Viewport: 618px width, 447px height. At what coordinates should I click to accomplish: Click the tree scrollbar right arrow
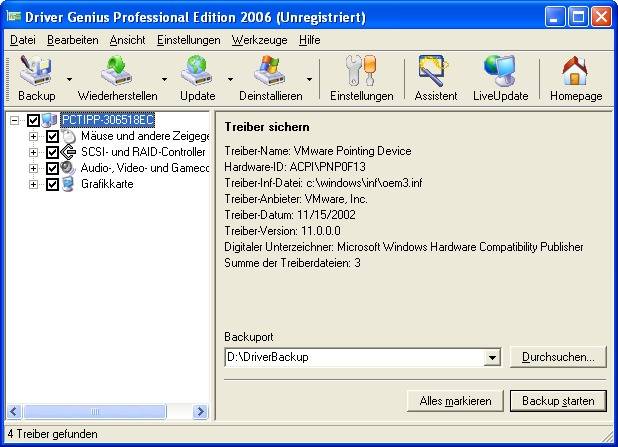tap(200, 412)
